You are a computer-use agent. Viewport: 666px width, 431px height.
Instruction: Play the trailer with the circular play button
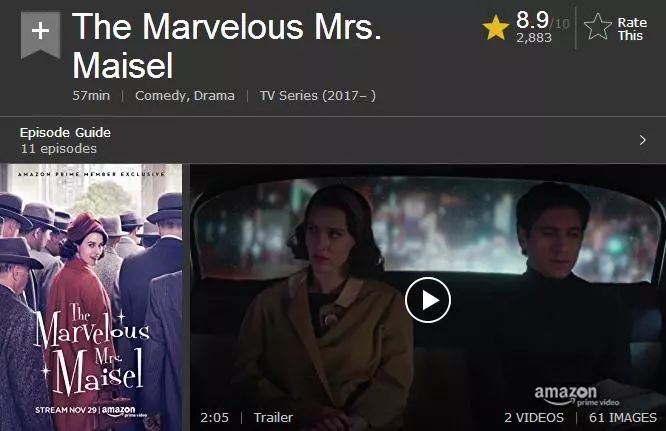pos(428,300)
